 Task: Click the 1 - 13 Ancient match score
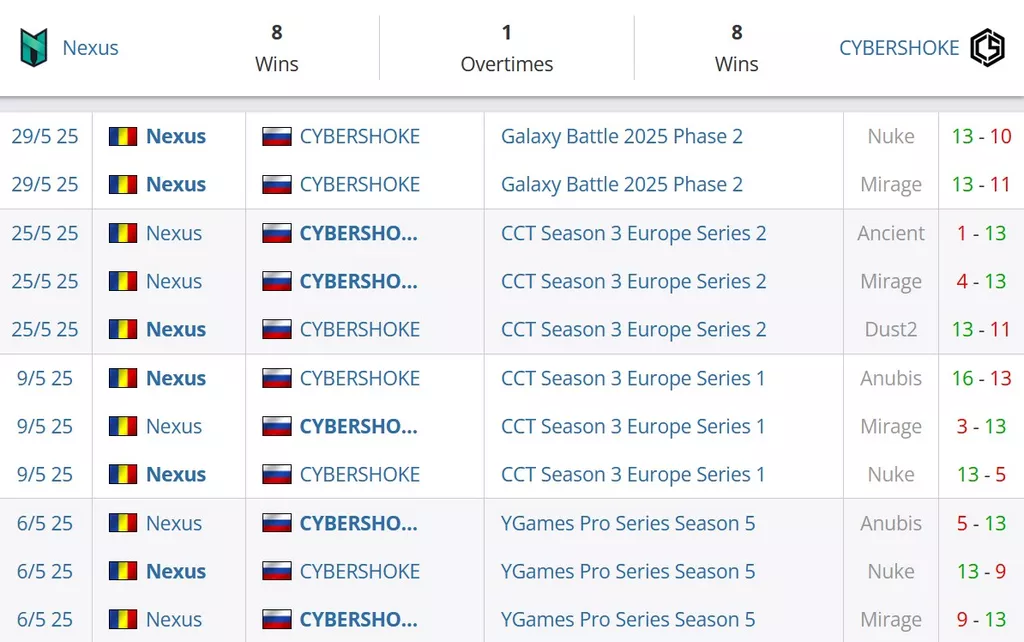pos(982,233)
